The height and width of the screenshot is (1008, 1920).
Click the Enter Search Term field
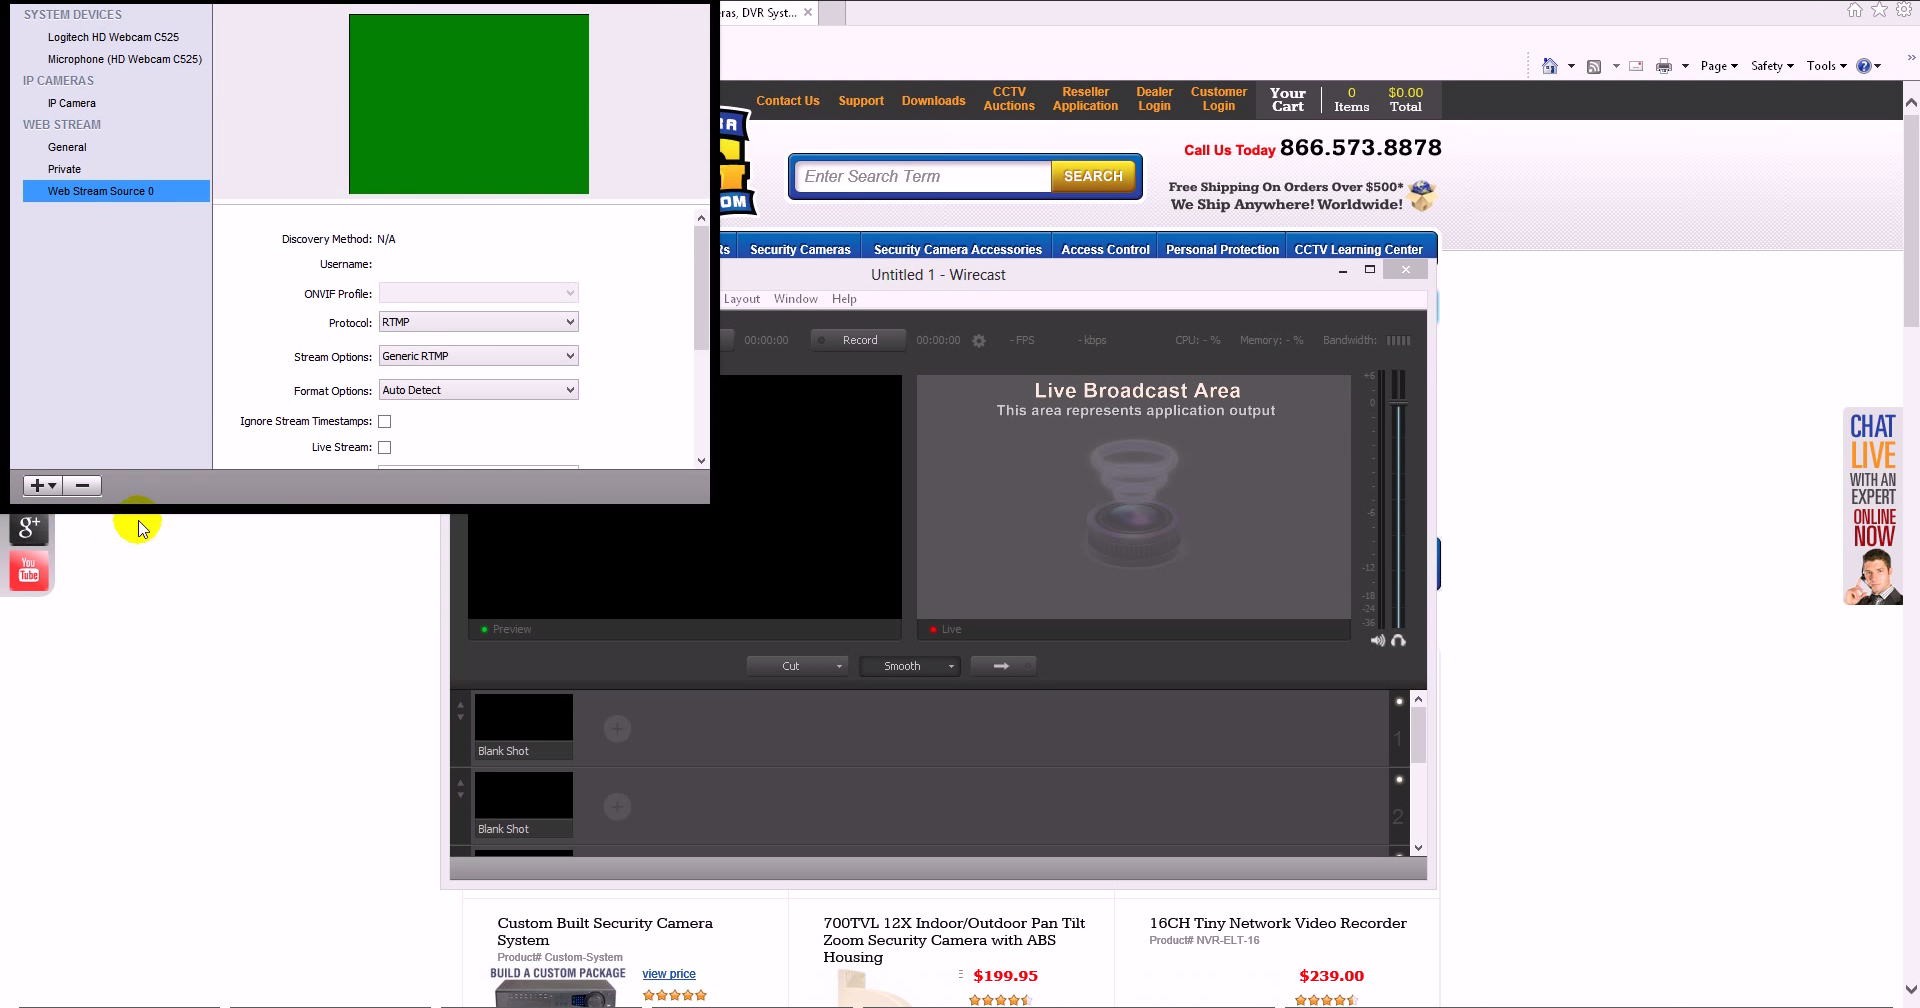[x=922, y=176]
